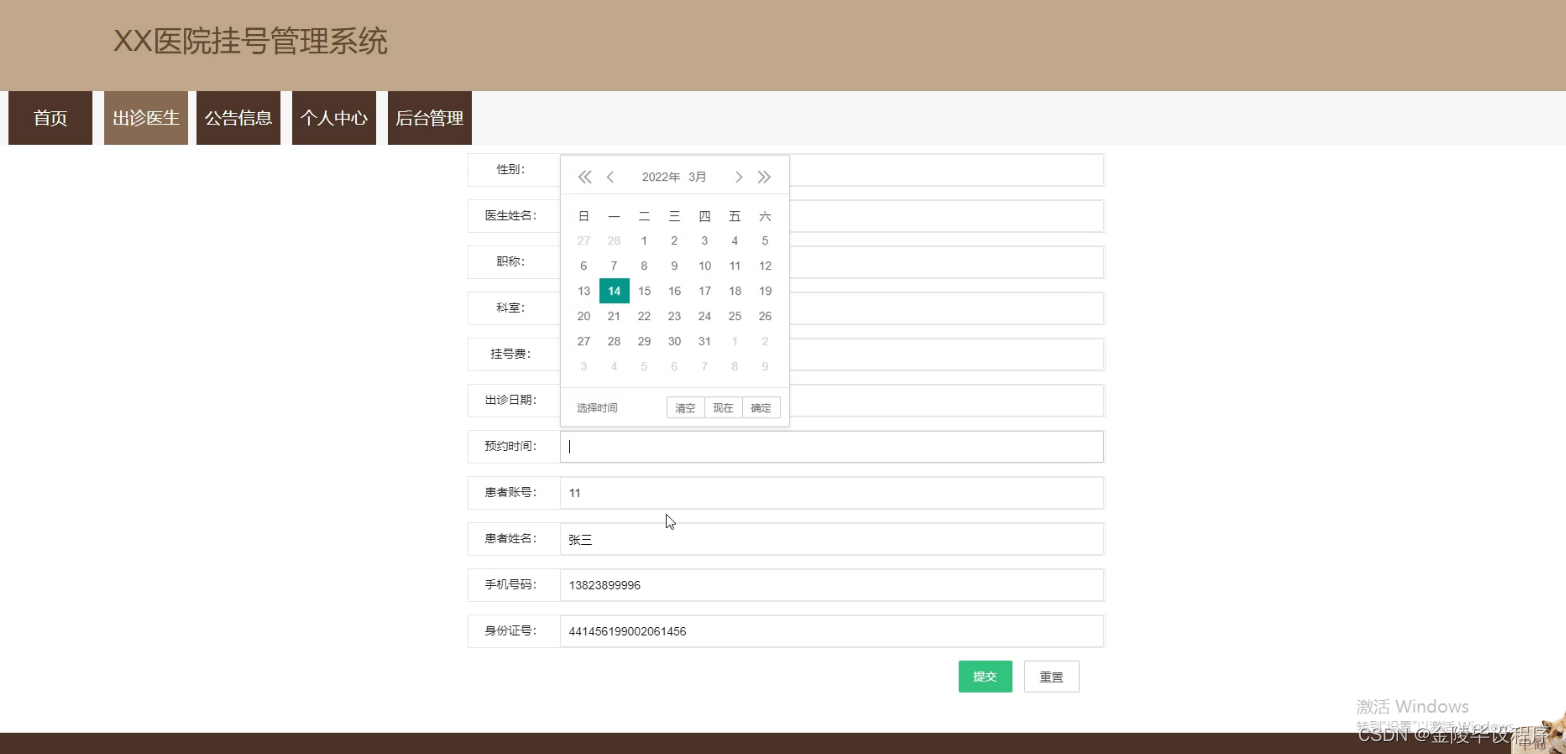Confirm the date with 确定 button

click(x=760, y=407)
